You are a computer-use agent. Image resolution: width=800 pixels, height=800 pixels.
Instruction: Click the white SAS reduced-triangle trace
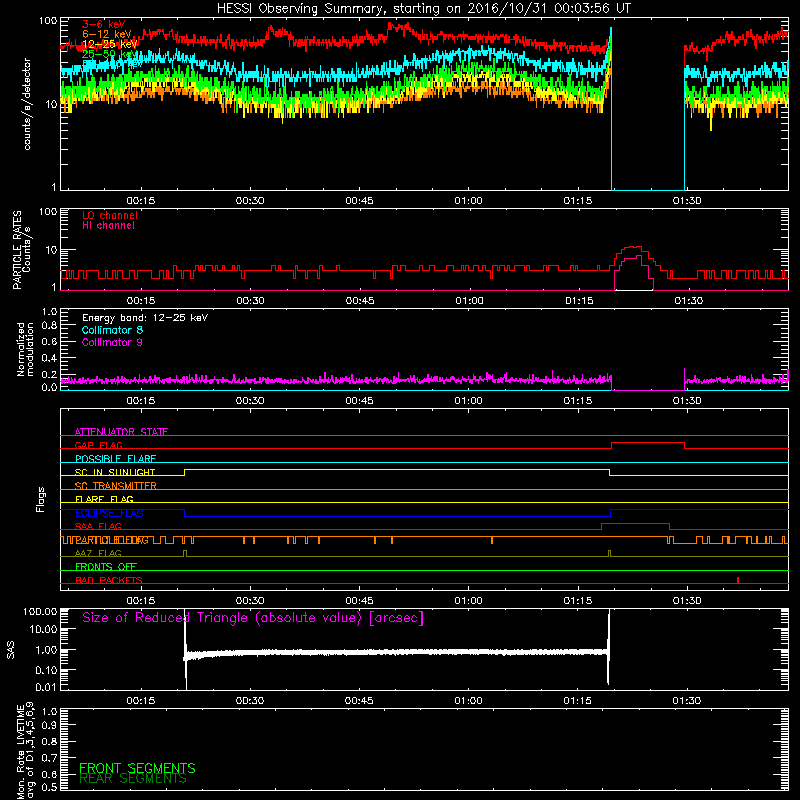pyautogui.click(x=396, y=653)
